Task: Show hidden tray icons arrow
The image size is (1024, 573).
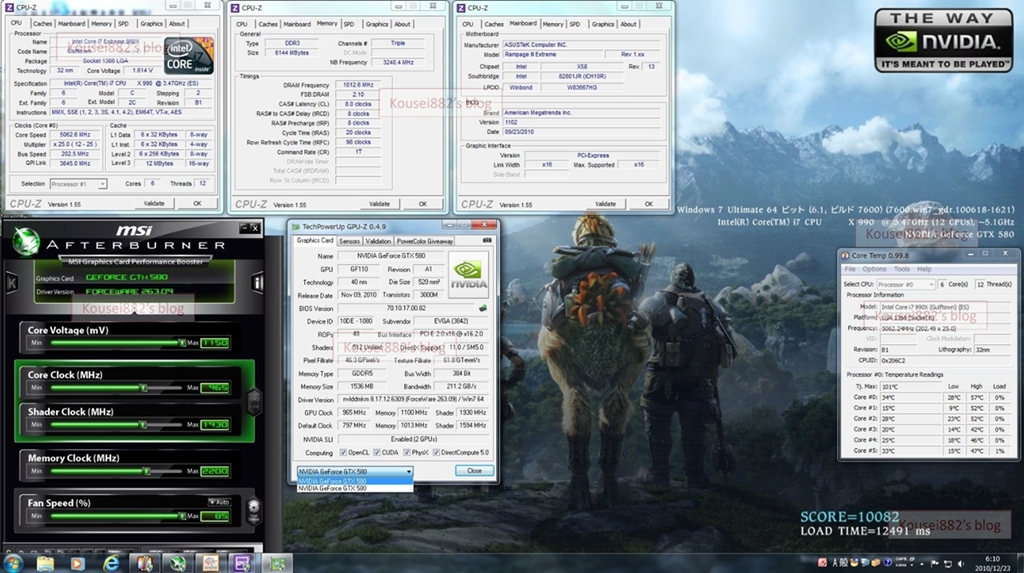Action: [x=922, y=563]
